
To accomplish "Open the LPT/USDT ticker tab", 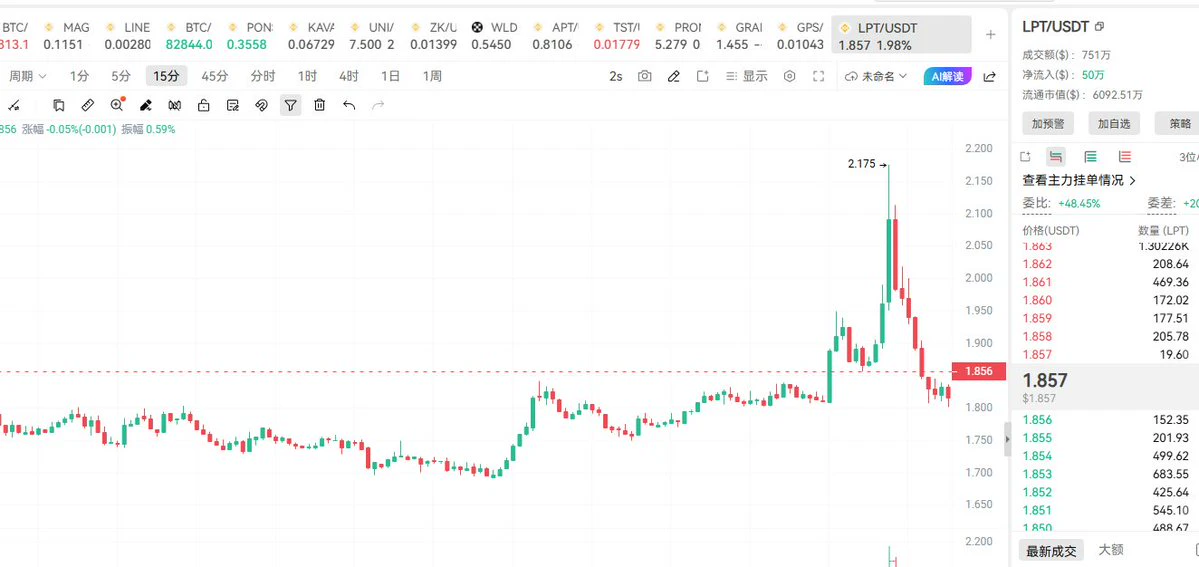I will click(902, 36).
